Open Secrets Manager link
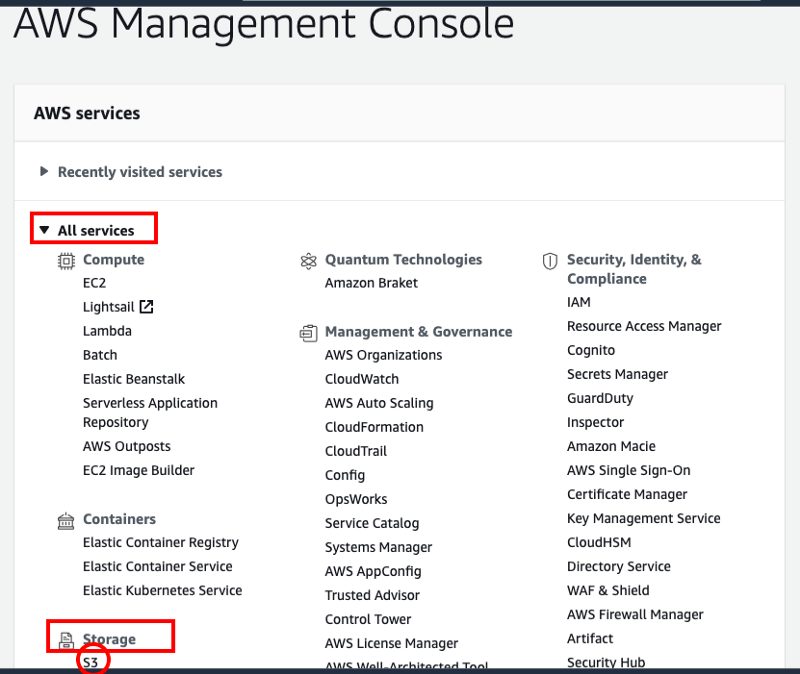This screenshot has width=800, height=674. (x=617, y=375)
